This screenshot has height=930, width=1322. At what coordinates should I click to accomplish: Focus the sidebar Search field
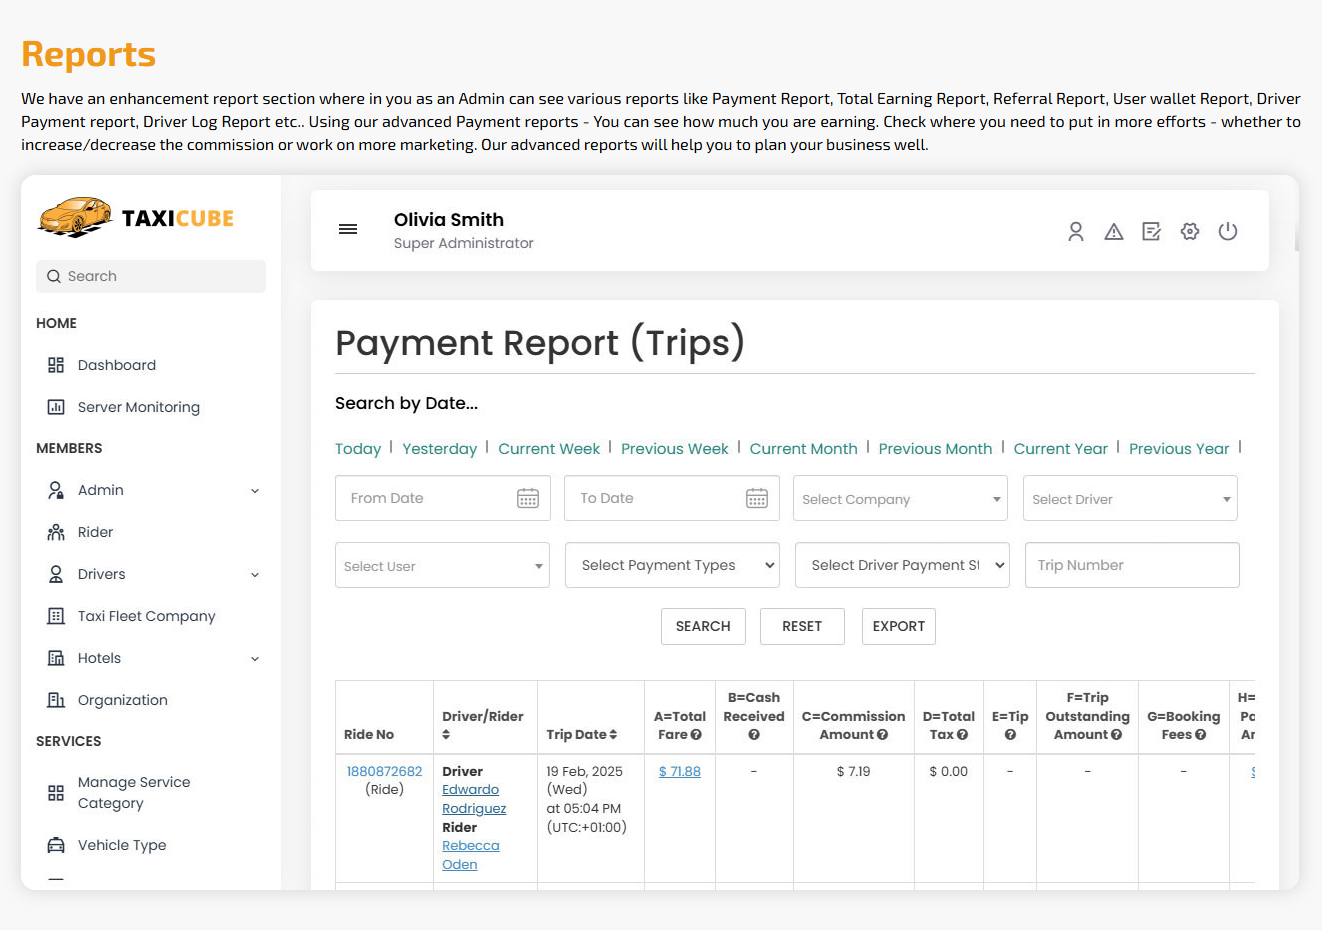[x=151, y=276]
